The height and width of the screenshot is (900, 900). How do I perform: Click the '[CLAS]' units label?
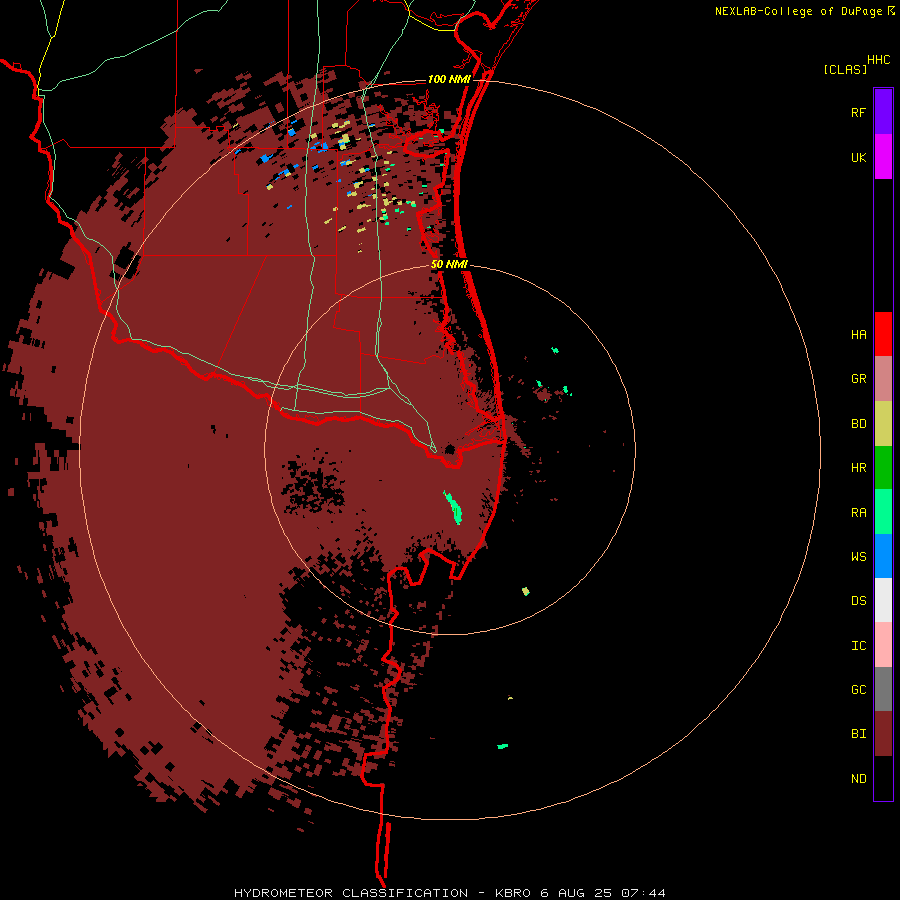tap(845, 69)
